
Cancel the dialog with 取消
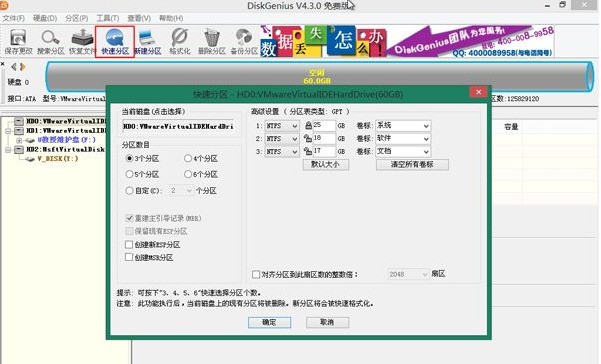click(x=327, y=322)
